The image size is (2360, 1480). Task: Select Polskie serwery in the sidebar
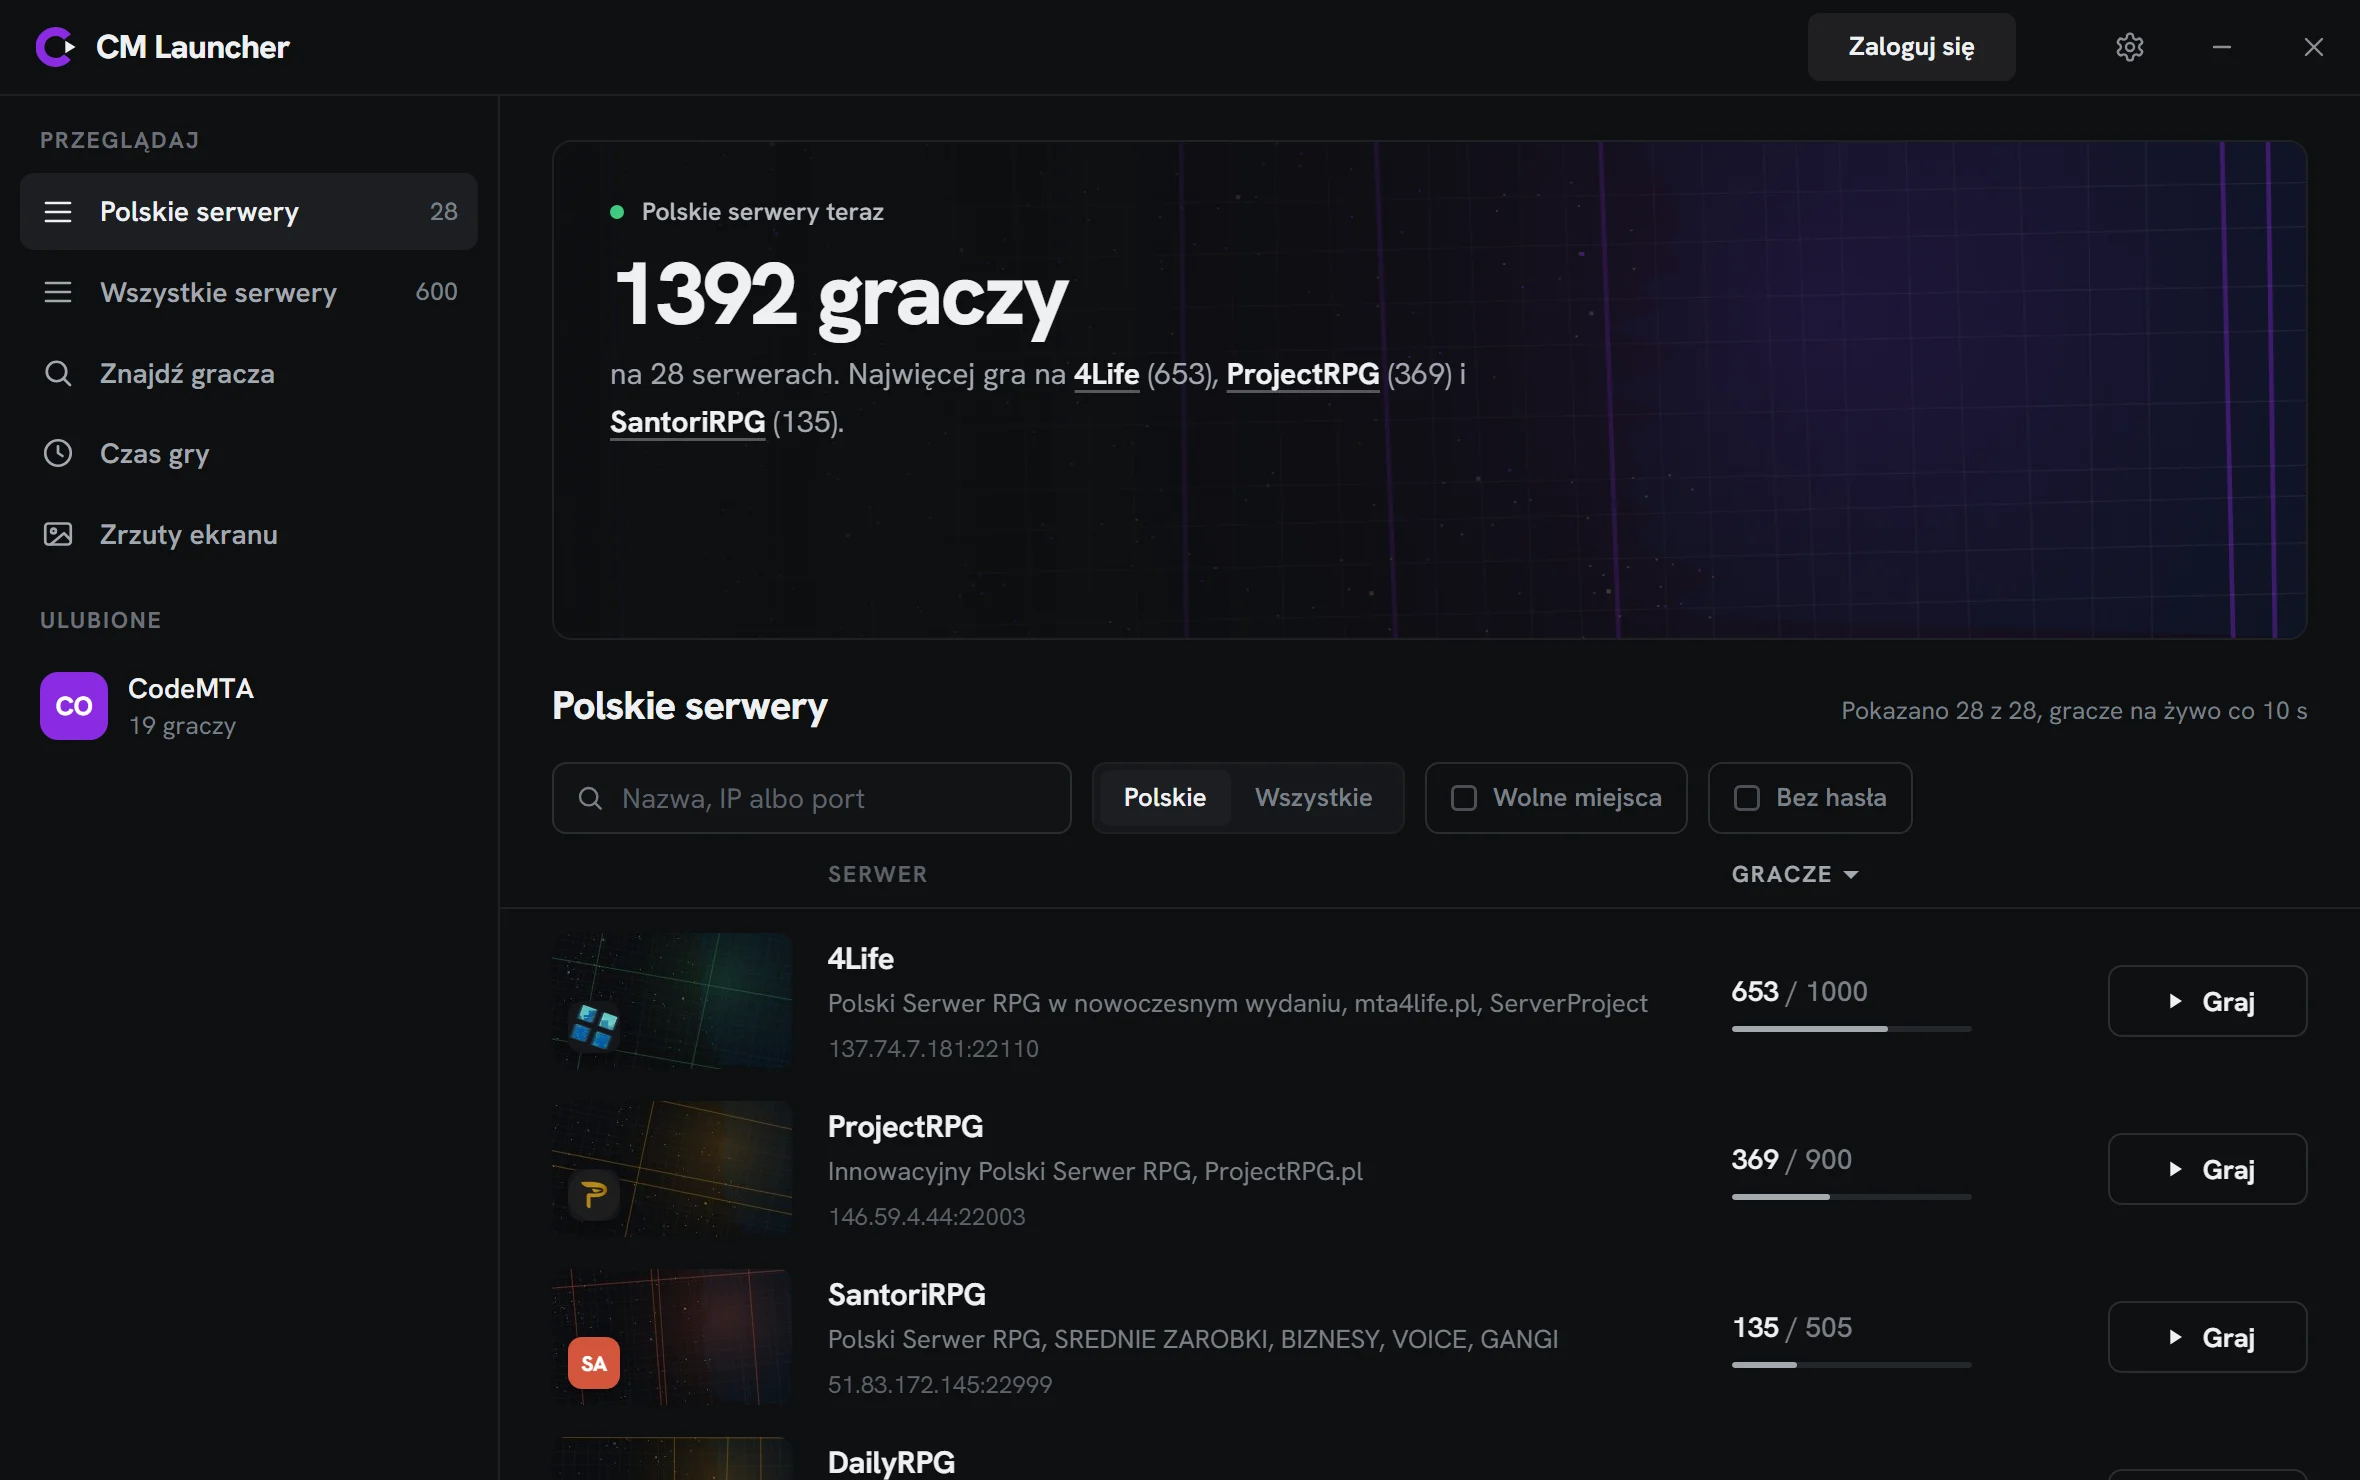(249, 211)
